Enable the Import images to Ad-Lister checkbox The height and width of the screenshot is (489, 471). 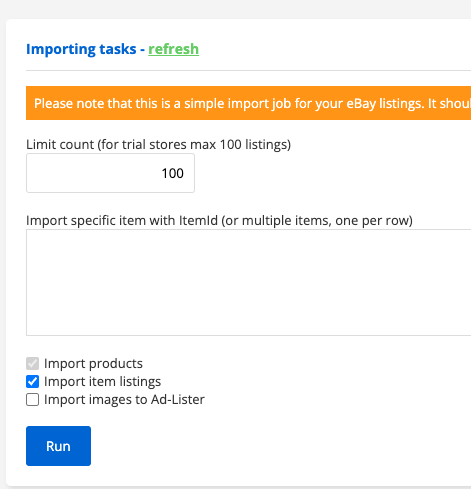coord(32,399)
